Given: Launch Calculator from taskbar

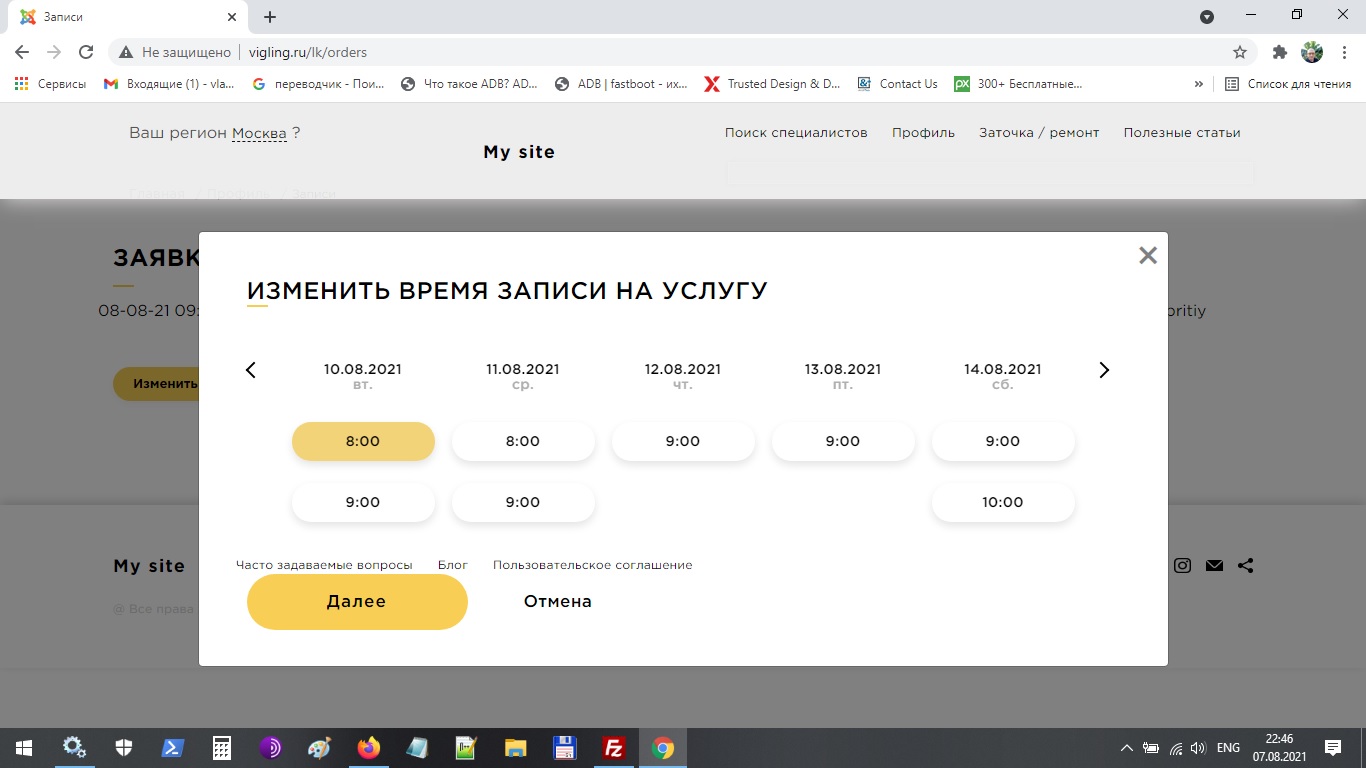Looking at the screenshot, I should coord(221,748).
